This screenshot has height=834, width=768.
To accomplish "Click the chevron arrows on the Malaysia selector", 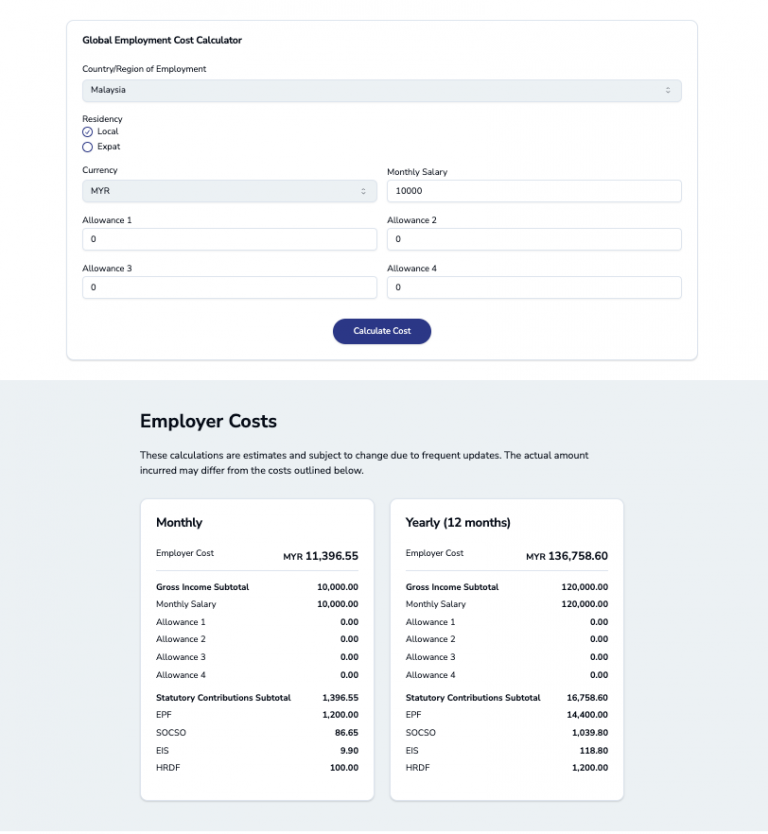I will coord(667,90).
